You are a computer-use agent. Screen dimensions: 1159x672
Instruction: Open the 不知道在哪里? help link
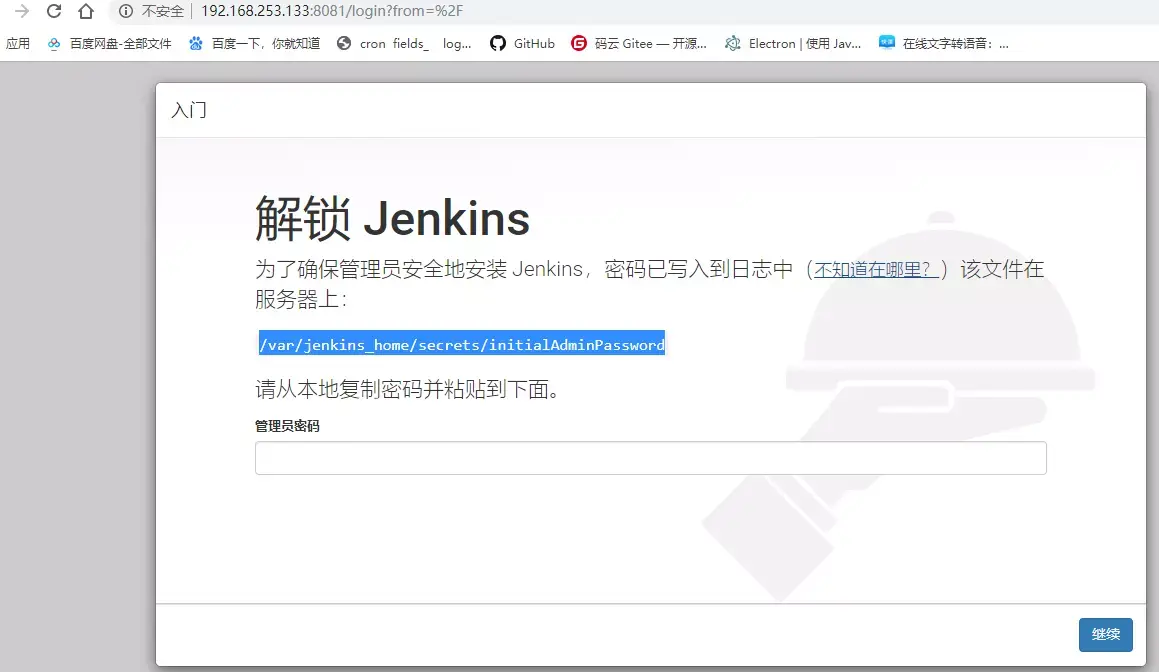tap(876, 270)
